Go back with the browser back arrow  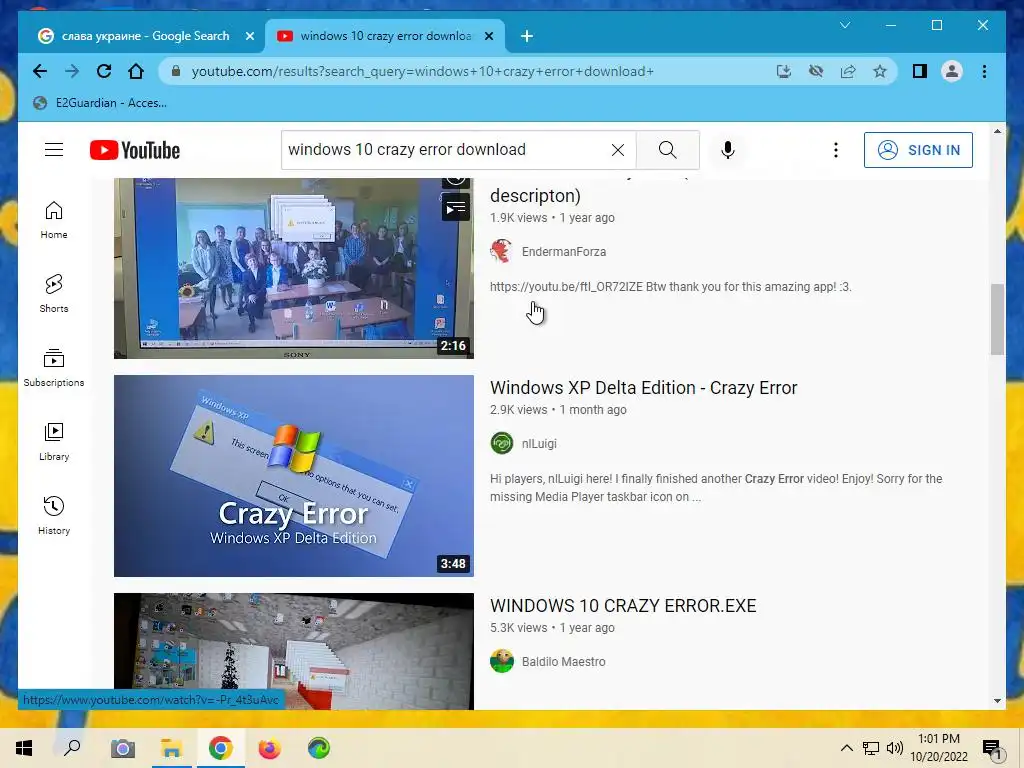[40, 71]
